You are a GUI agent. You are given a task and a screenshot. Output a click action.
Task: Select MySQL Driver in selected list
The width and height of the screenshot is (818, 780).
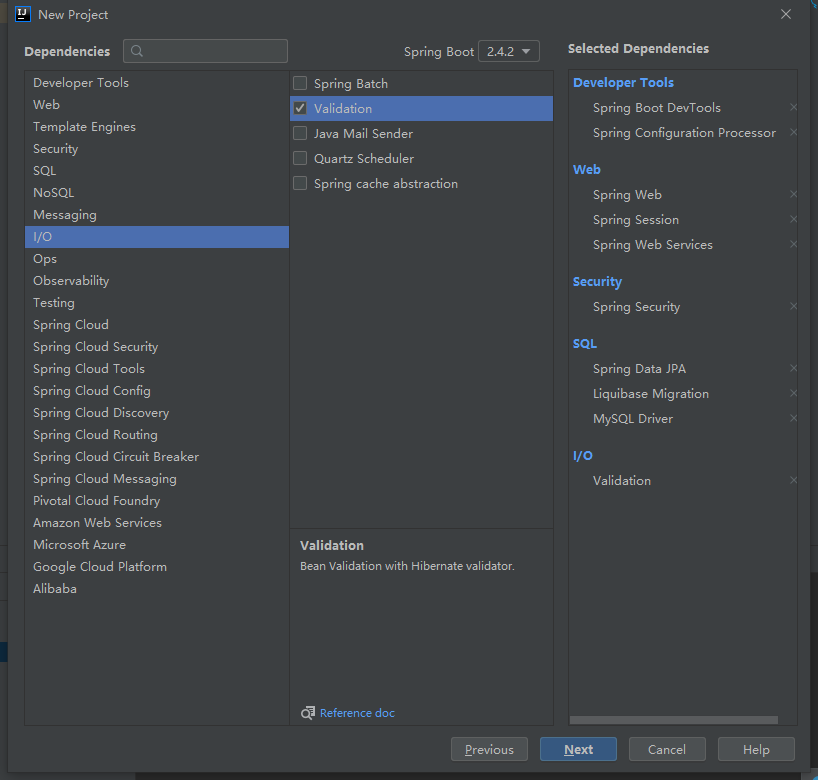point(633,419)
